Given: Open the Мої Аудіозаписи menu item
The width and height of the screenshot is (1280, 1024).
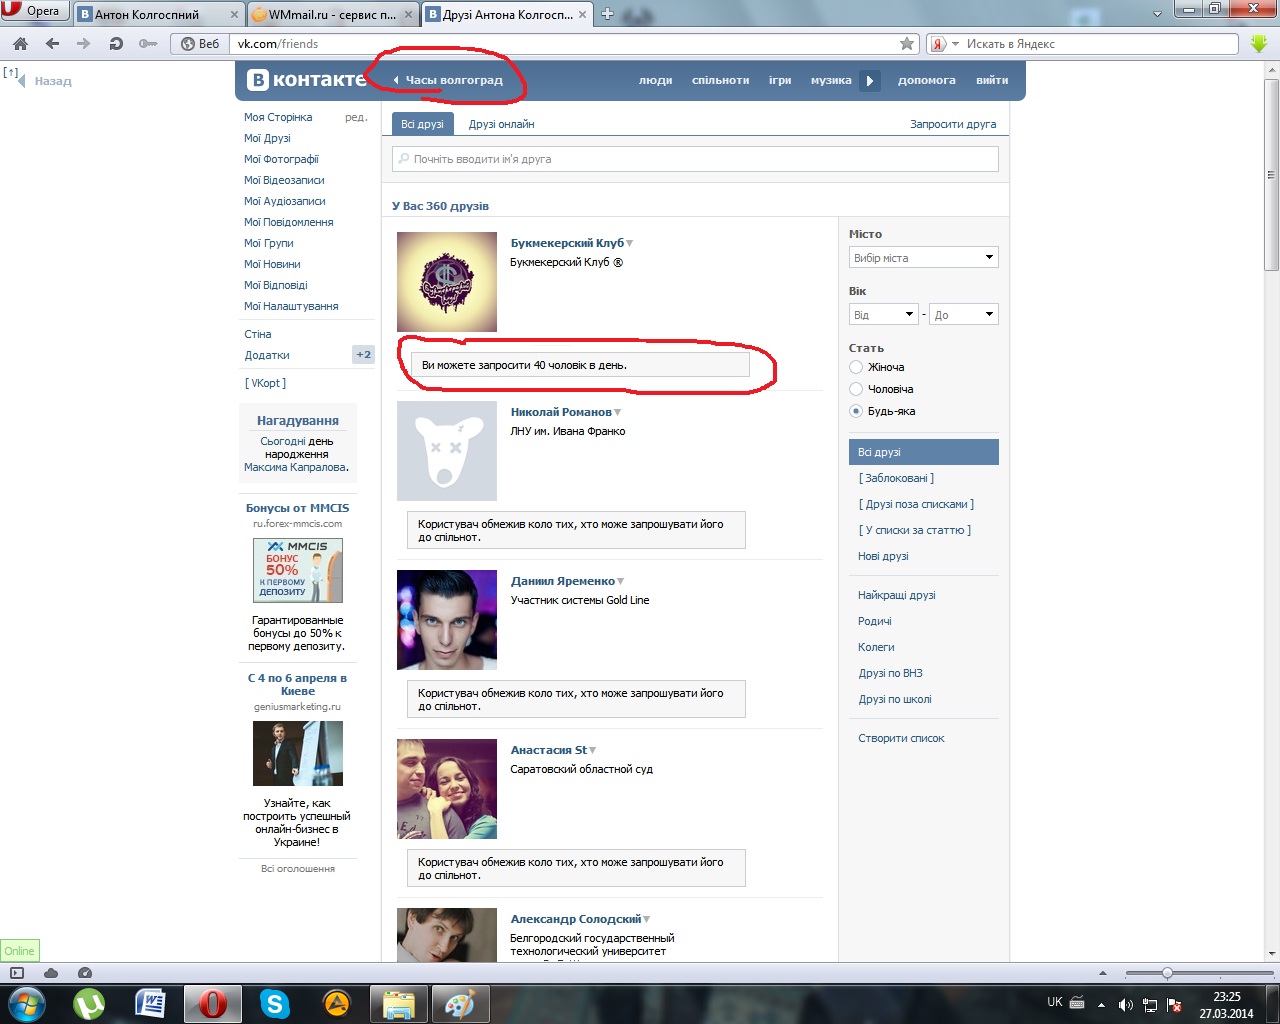Looking at the screenshot, I should (285, 201).
